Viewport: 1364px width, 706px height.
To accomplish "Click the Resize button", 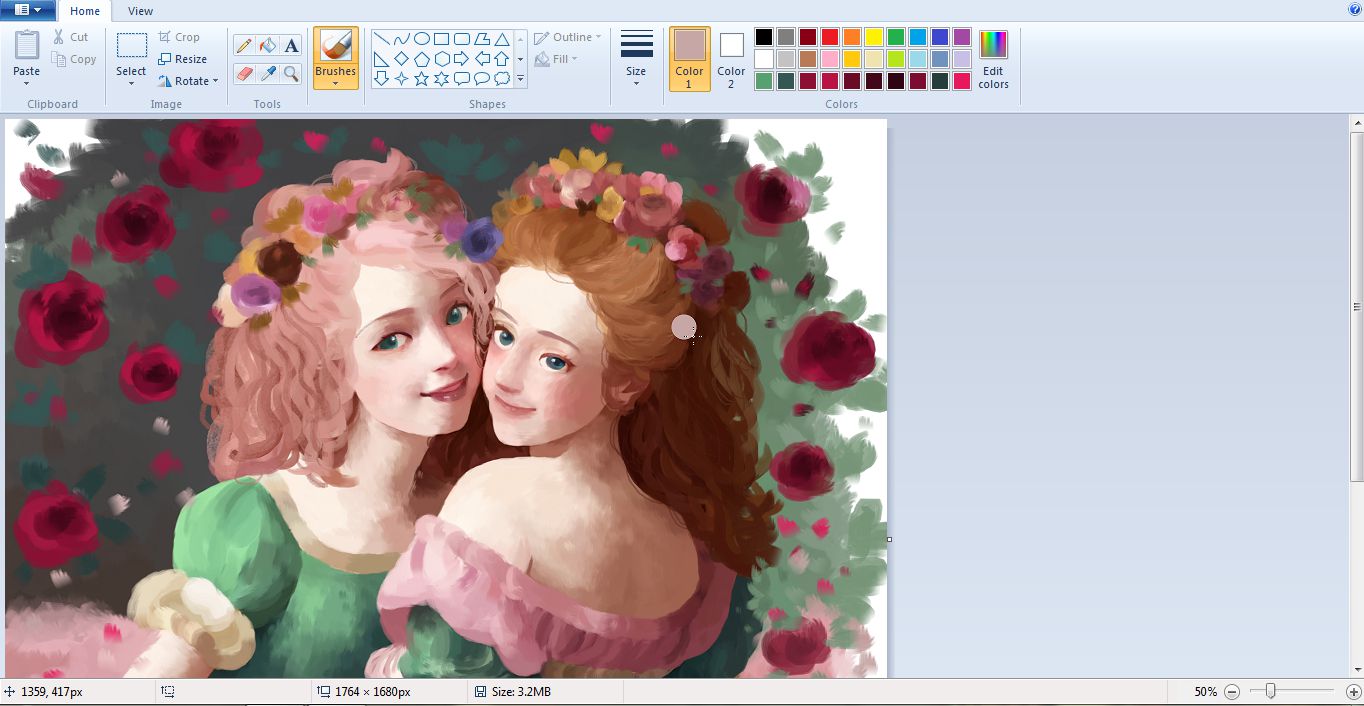I will point(183,59).
